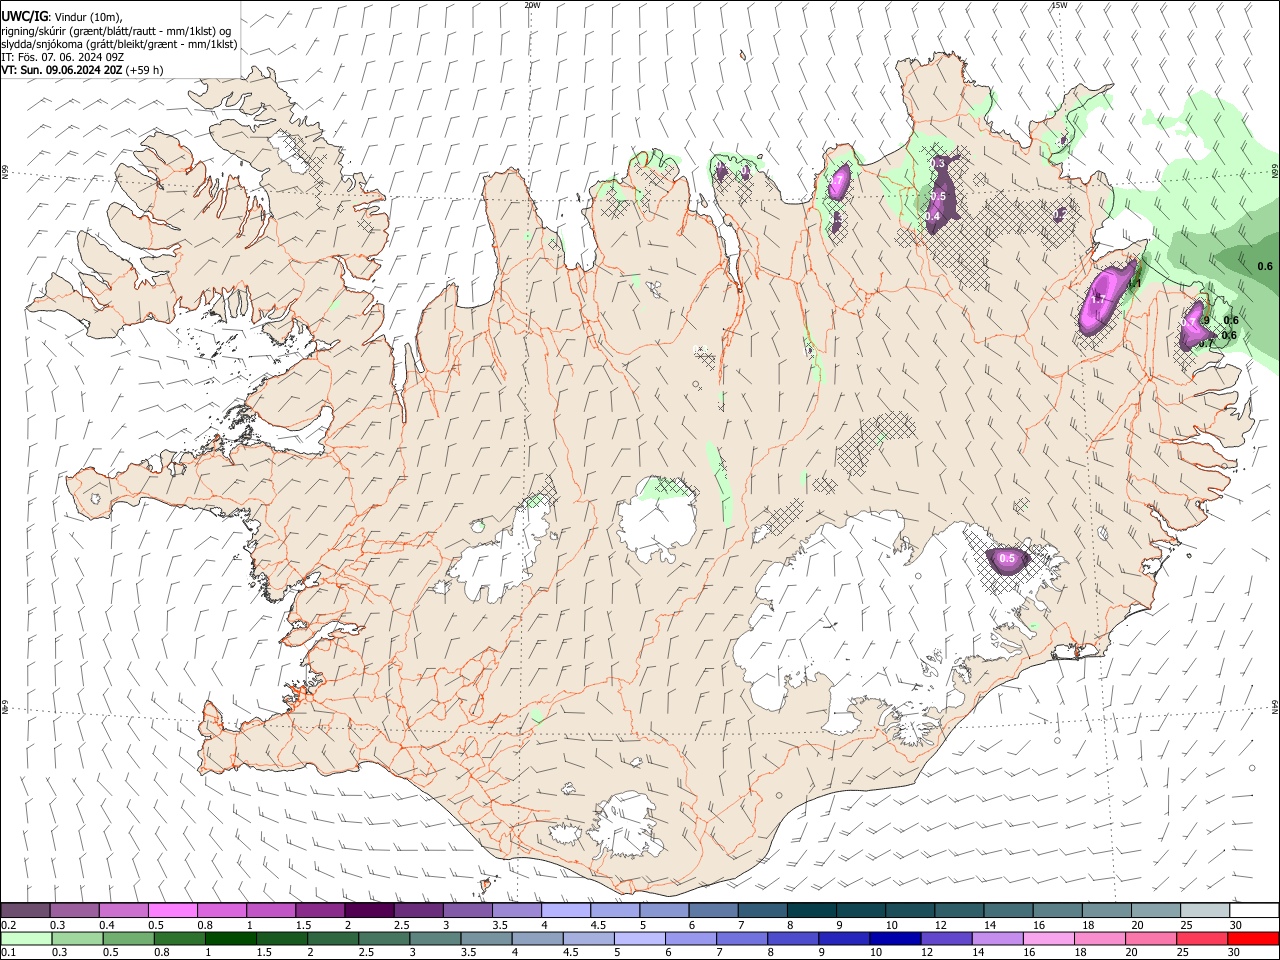The width and height of the screenshot is (1280, 960).
Task: Click the bright pink 0.5 snow scale swatch
Action: (x=172, y=911)
